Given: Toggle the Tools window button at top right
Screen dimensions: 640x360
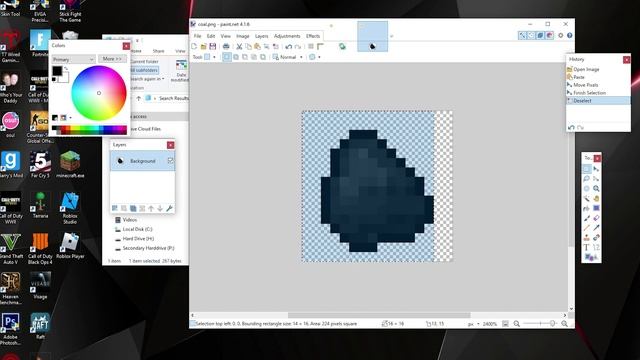Looking at the screenshot, I should coord(522,36).
